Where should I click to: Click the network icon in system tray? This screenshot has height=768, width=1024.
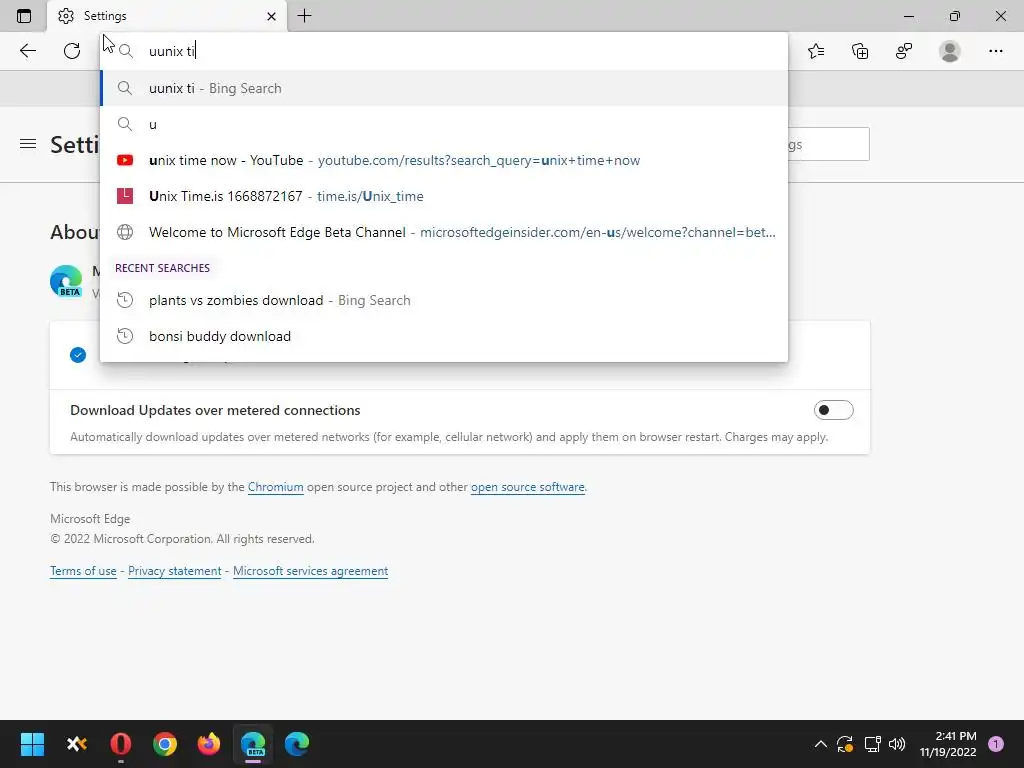[872, 744]
